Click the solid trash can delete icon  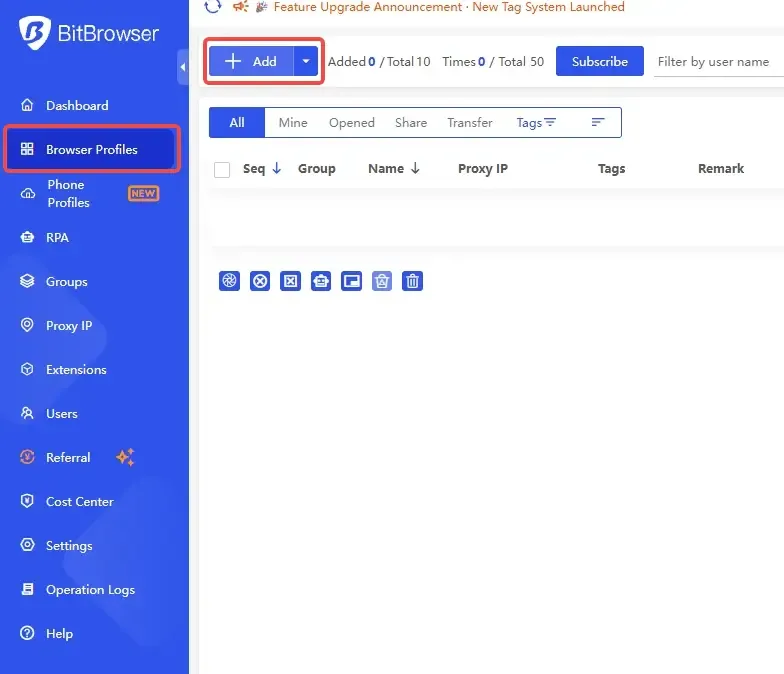[x=412, y=281]
